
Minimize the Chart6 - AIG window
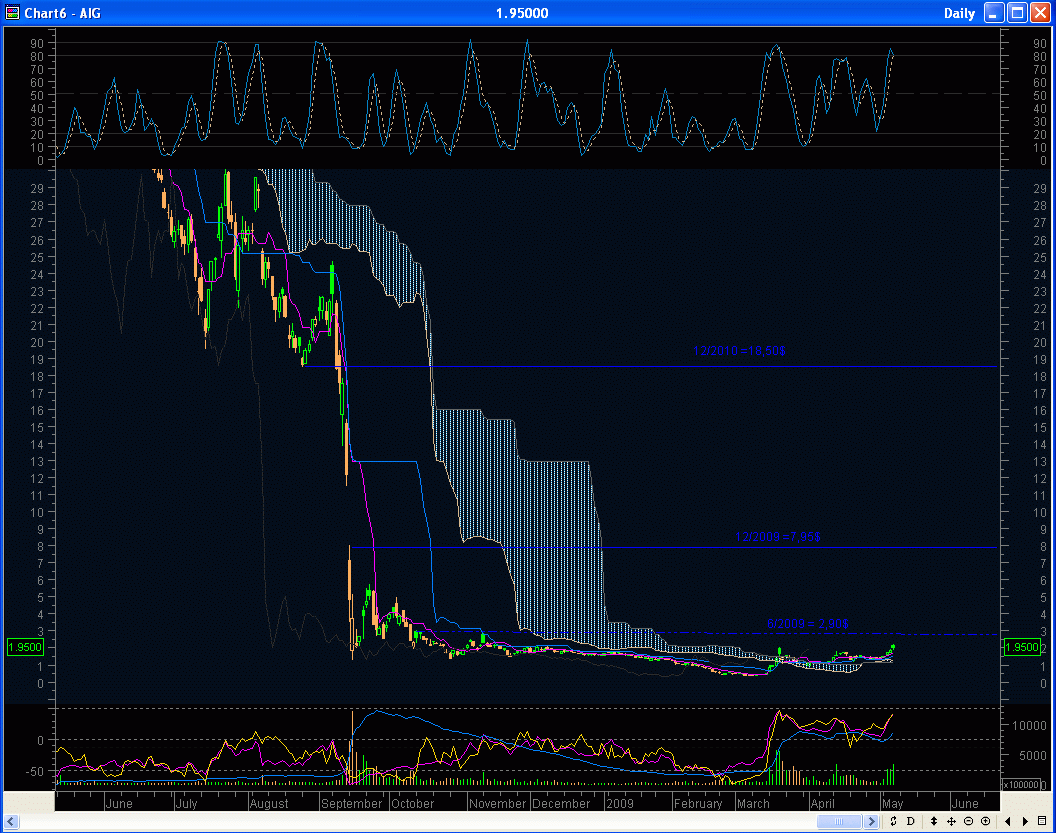(x=994, y=12)
